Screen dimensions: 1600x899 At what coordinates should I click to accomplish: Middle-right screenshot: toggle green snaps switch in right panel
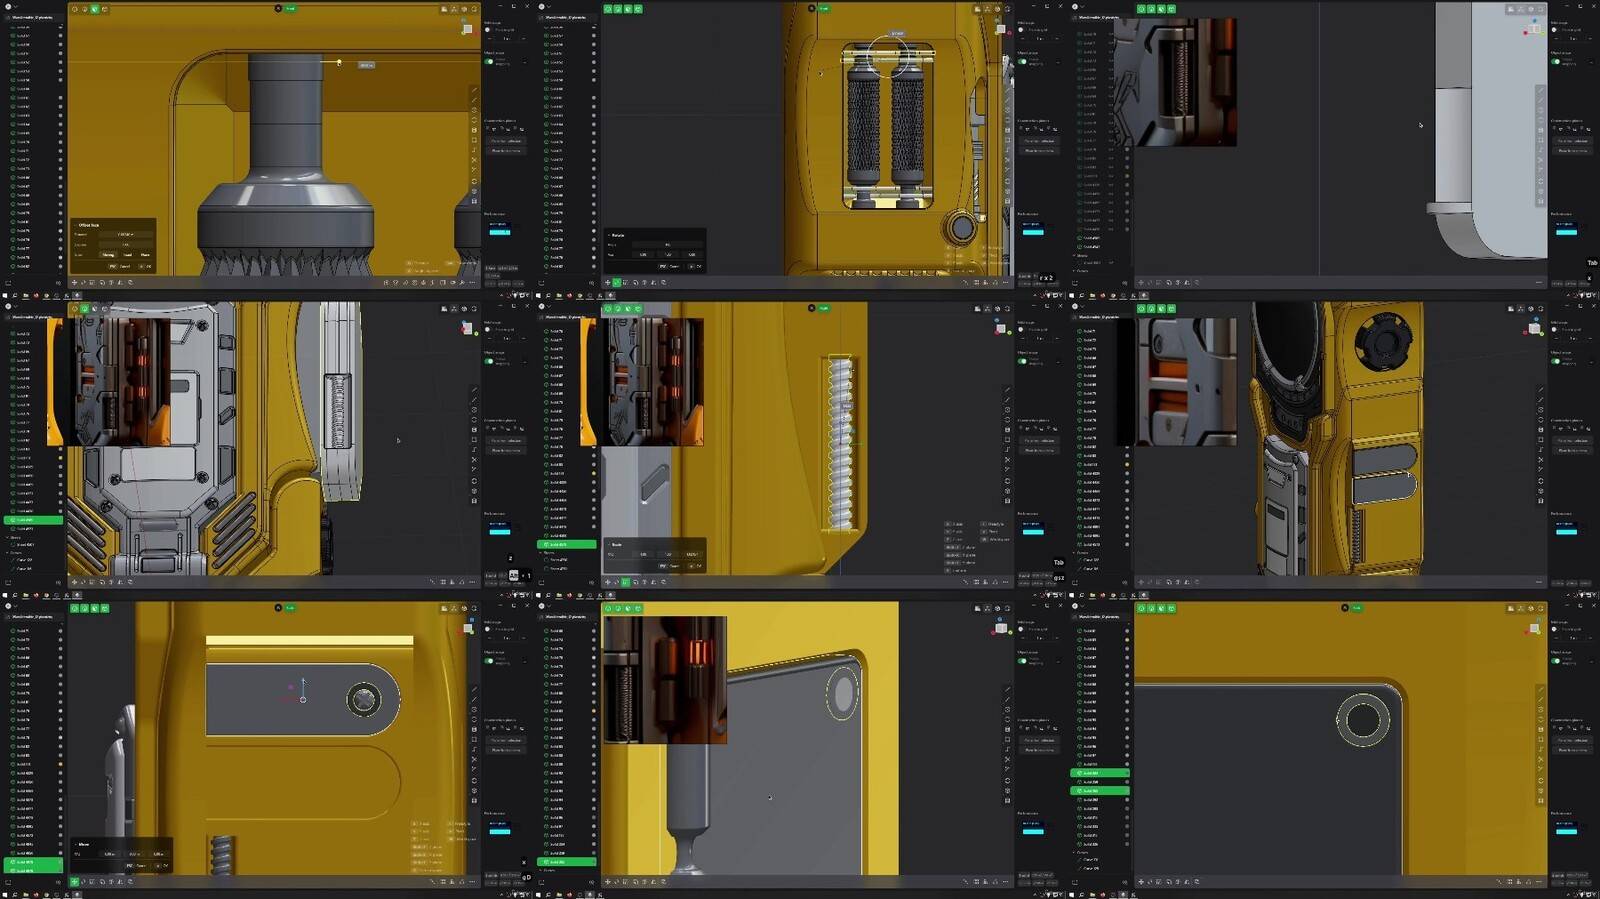coord(1555,361)
